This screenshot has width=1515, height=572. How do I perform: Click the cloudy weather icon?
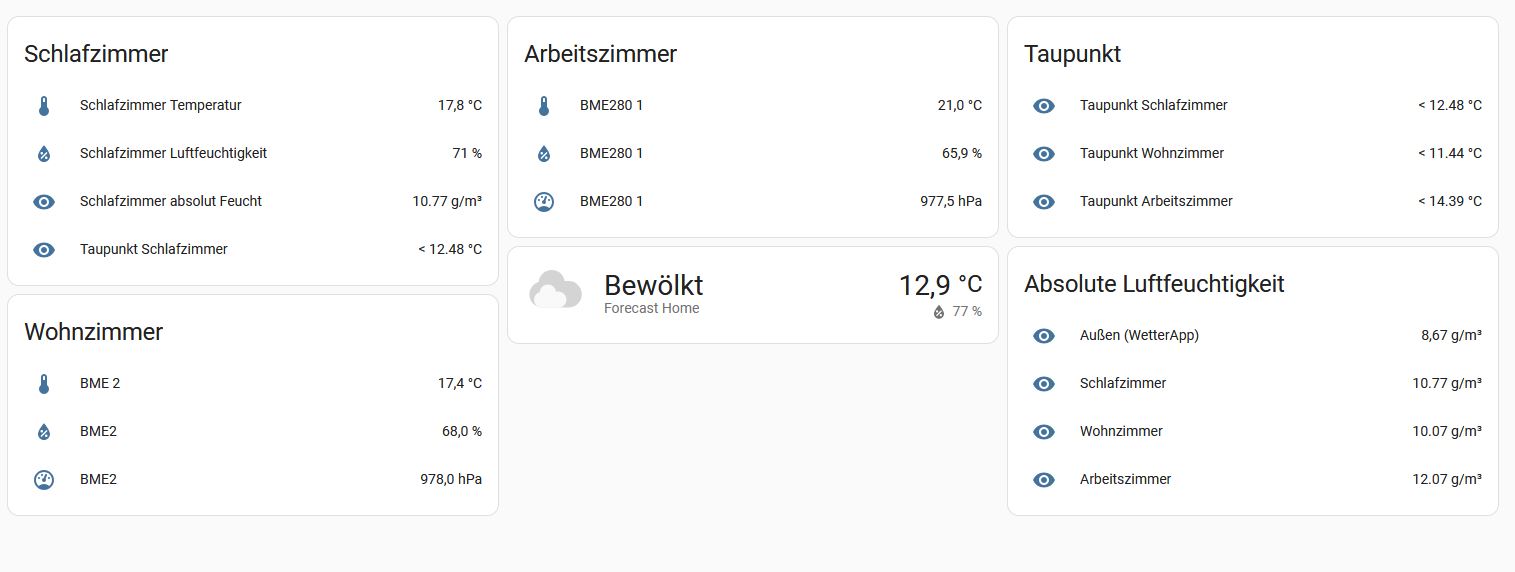point(555,291)
